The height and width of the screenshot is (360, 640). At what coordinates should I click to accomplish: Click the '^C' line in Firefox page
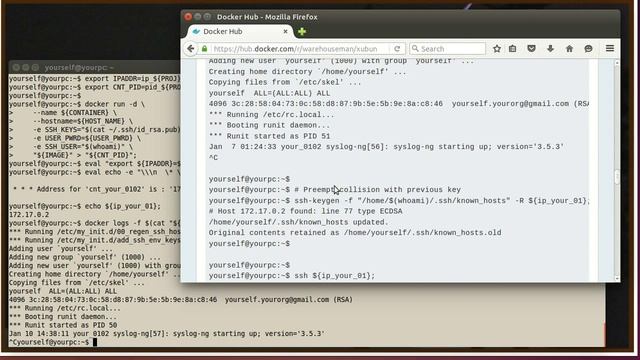(213, 158)
